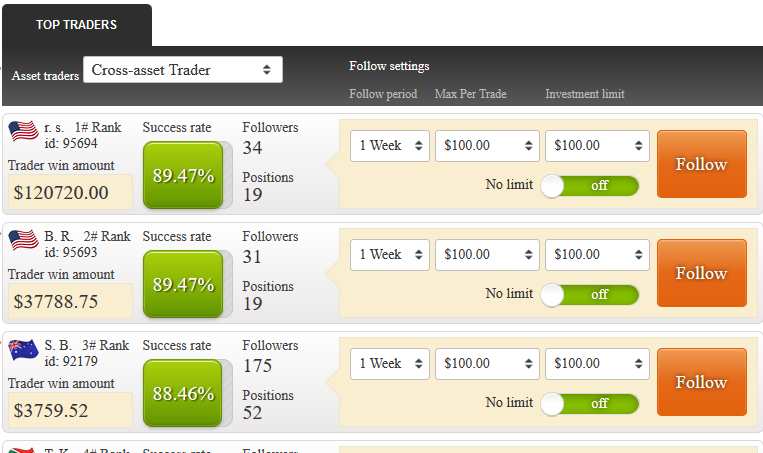763x453 pixels.
Task: Open the Cross-asset Trader dropdown
Action: [x=182, y=70]
